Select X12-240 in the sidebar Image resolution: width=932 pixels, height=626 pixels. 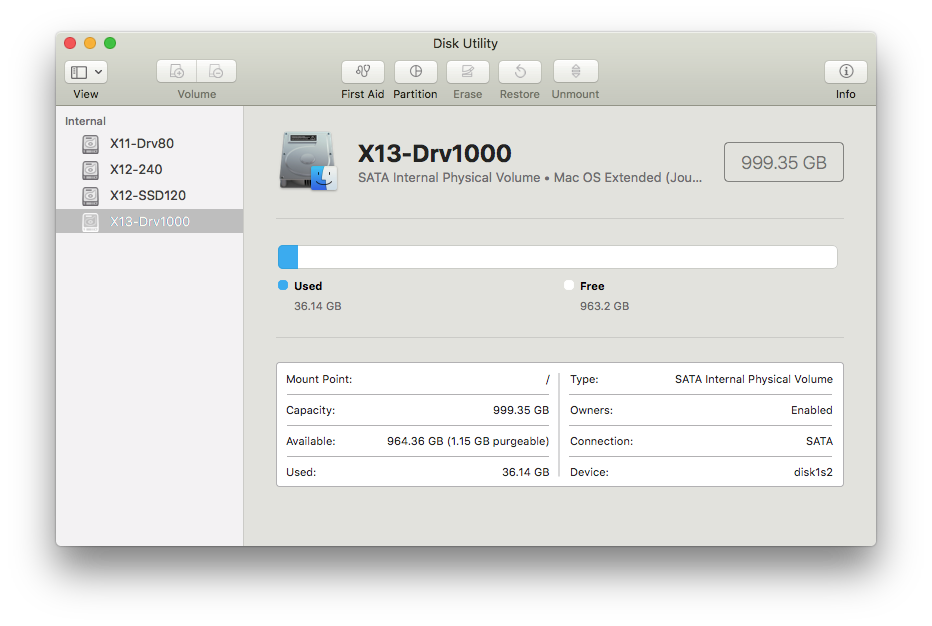pyautogui.click(x=150, y=169)
